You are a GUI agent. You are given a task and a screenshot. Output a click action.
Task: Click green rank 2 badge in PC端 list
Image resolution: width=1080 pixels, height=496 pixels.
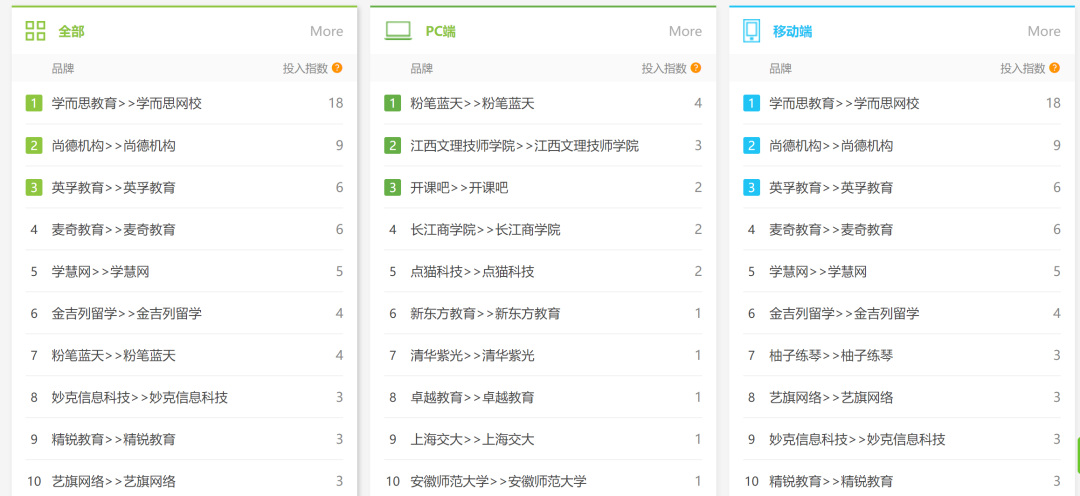[x=393, y=145]
